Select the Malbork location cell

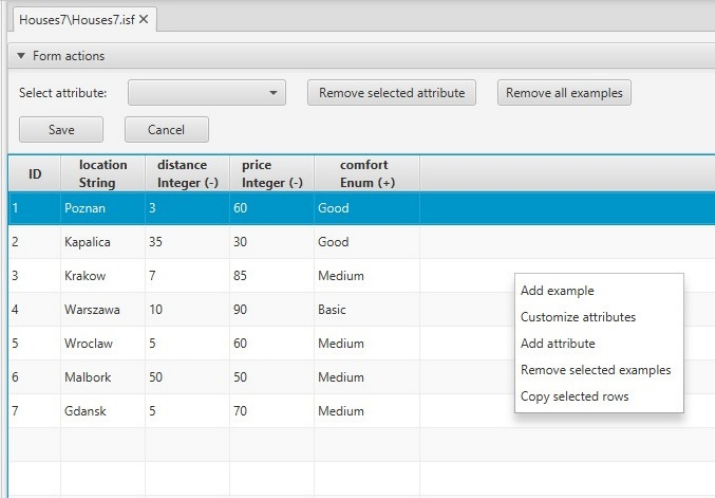(103, 377)
